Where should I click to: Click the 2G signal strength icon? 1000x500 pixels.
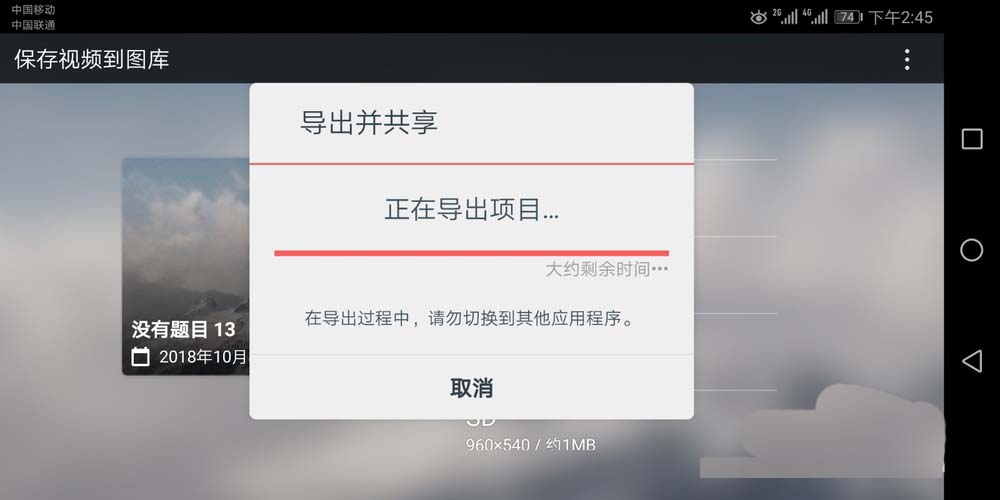[x=785, y=17]
